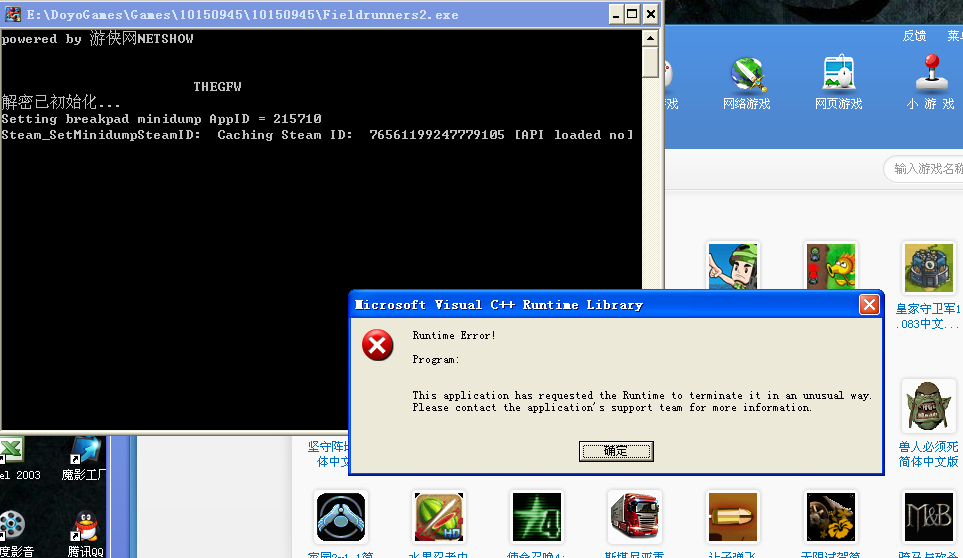Click the 反馈 feedback link
Image resolution: width=963 pixels, height=558 pixels.
click(914, 36)
